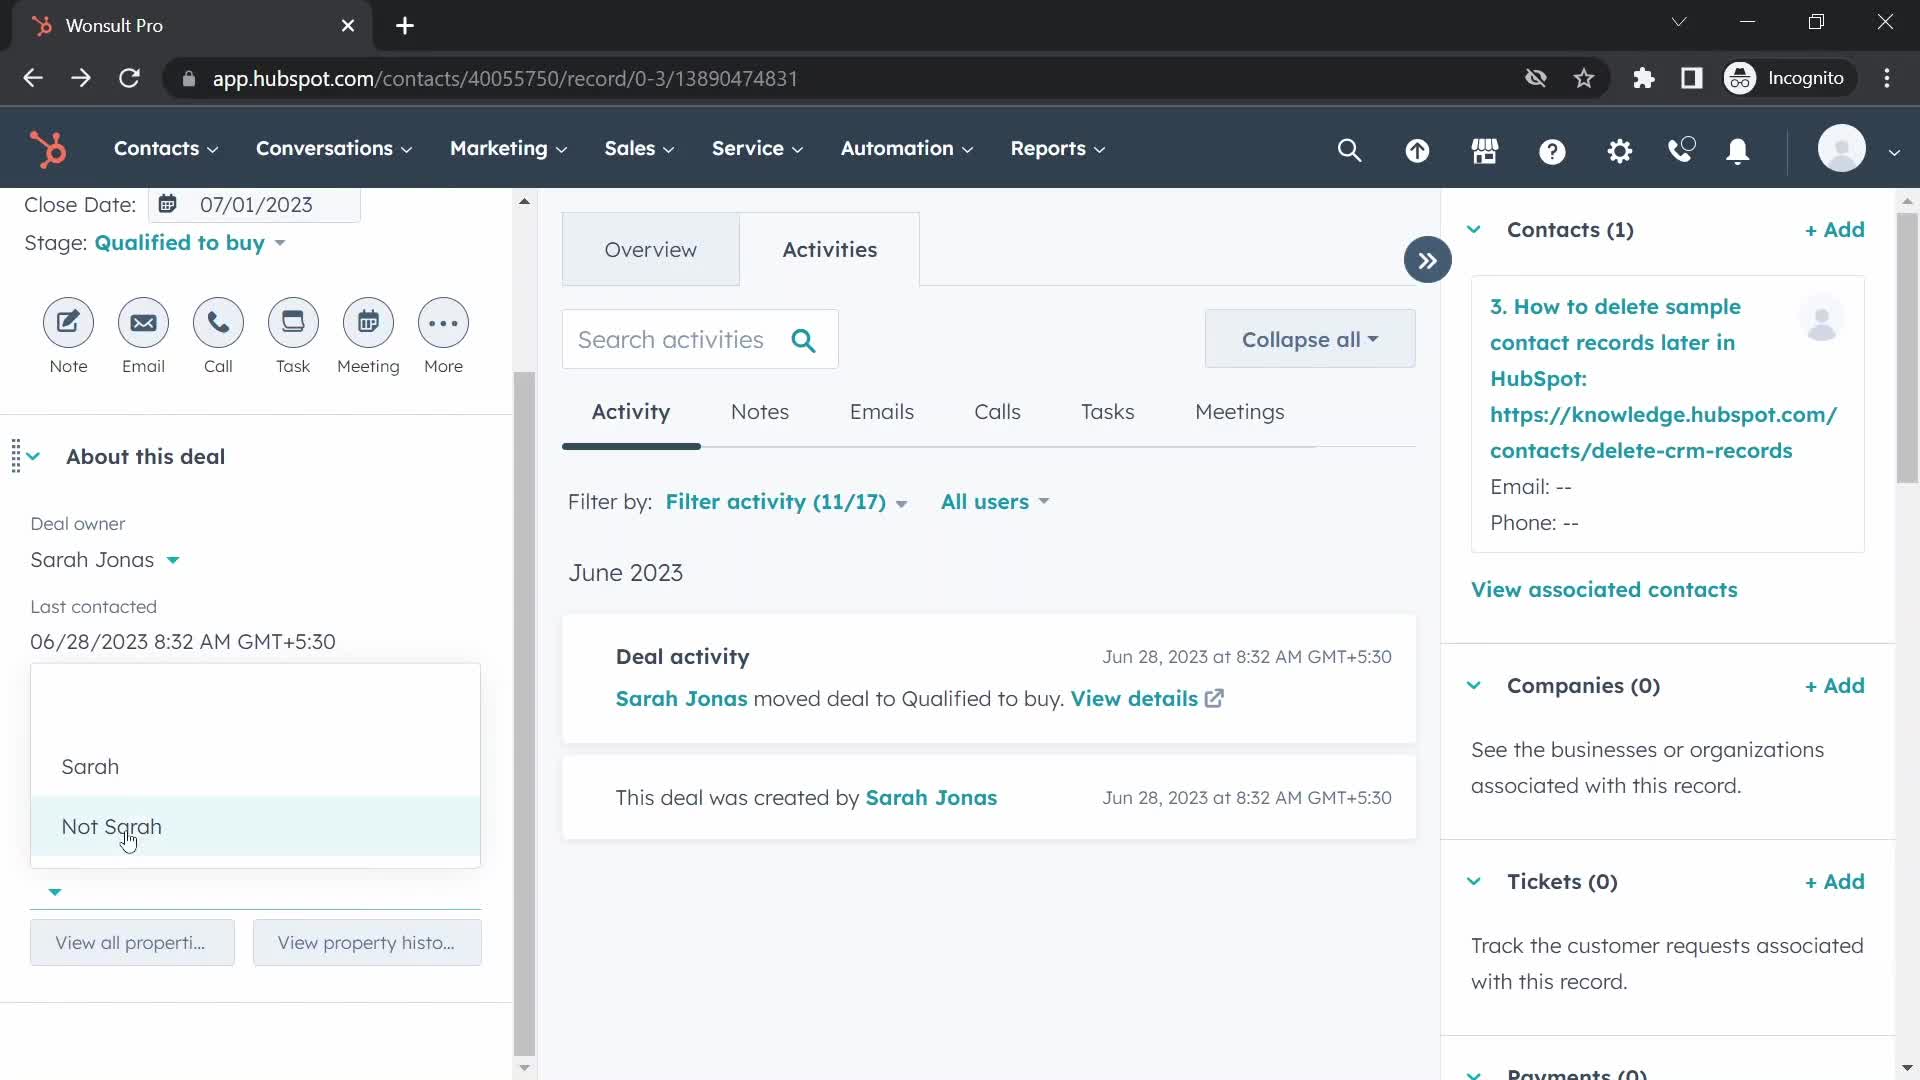Open the account avatar menu
Image resolution: width=1920 pixels, height=1080 pixels.
[1858, 149]
